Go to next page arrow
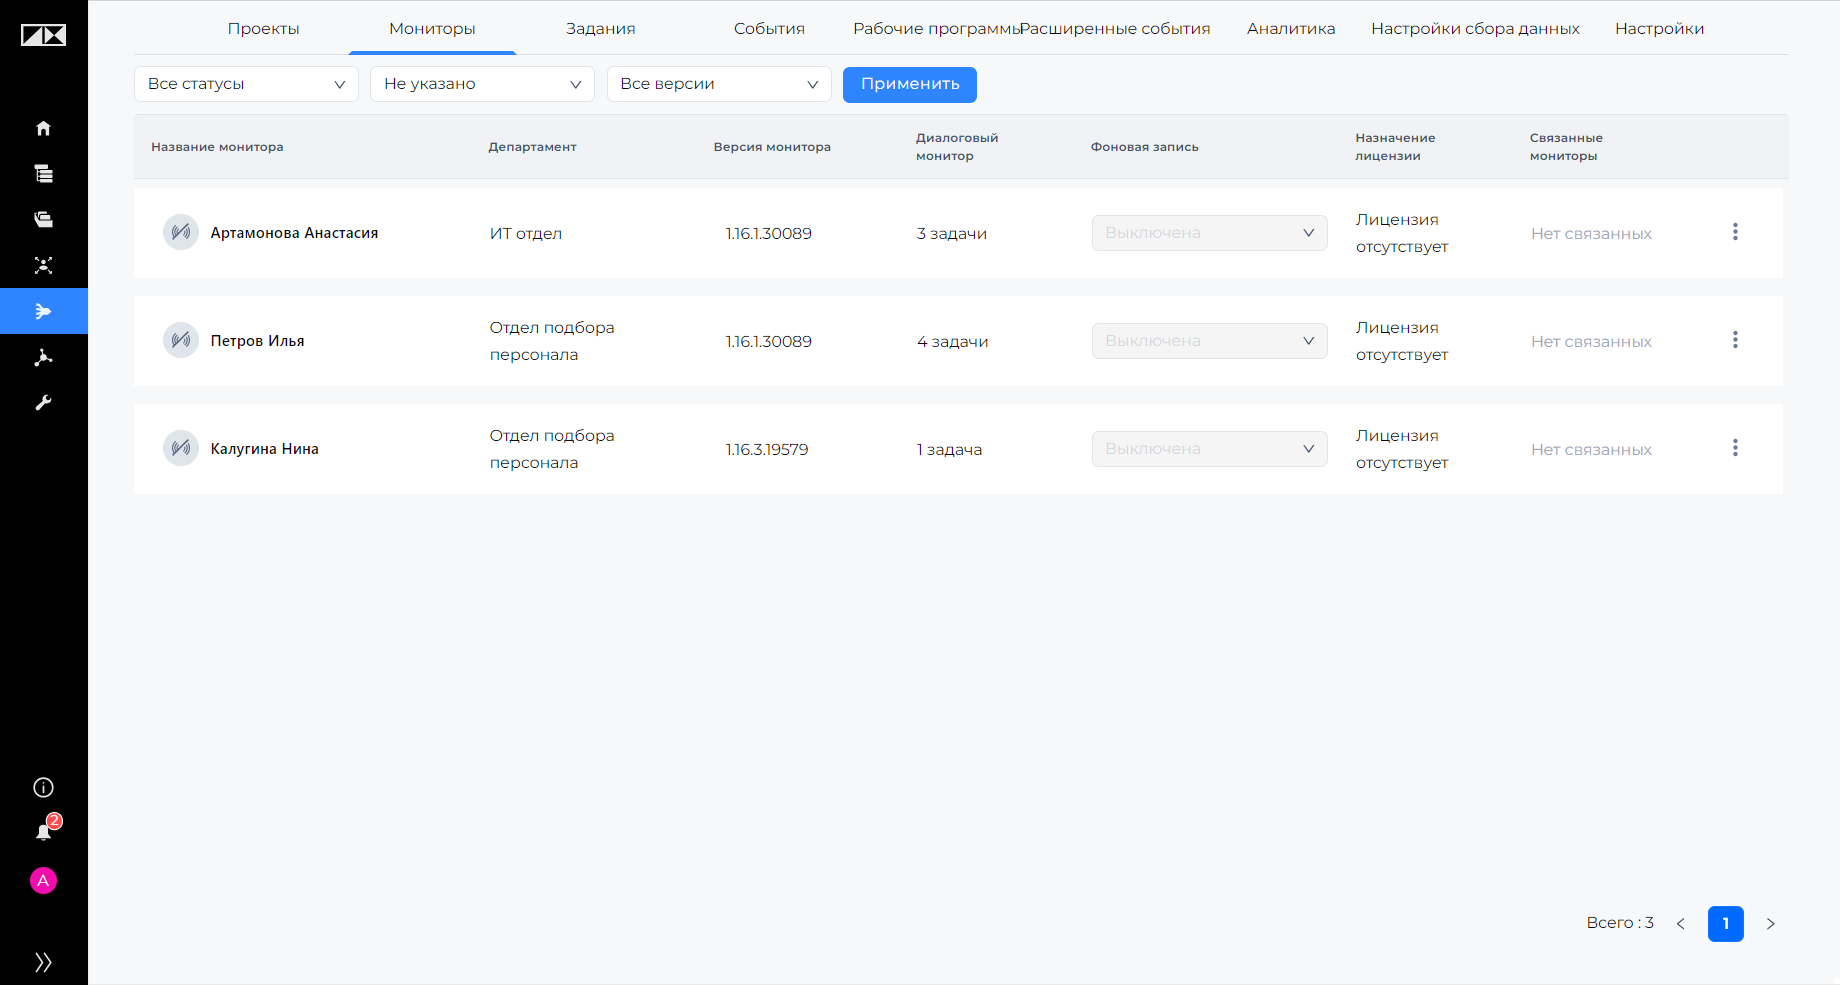The height and width of the screenshot is (985, 1840). click(x=1771, y=924)
